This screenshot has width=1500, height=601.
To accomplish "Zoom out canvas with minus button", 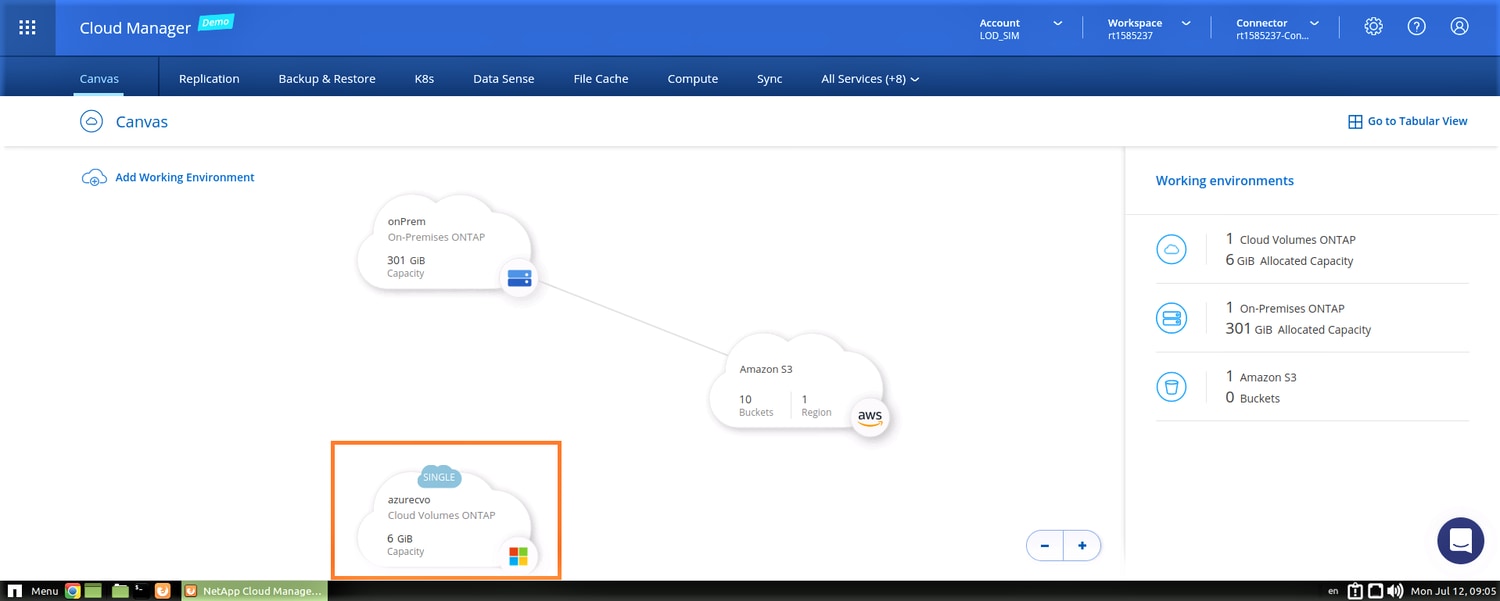I will click(1045, 546).
